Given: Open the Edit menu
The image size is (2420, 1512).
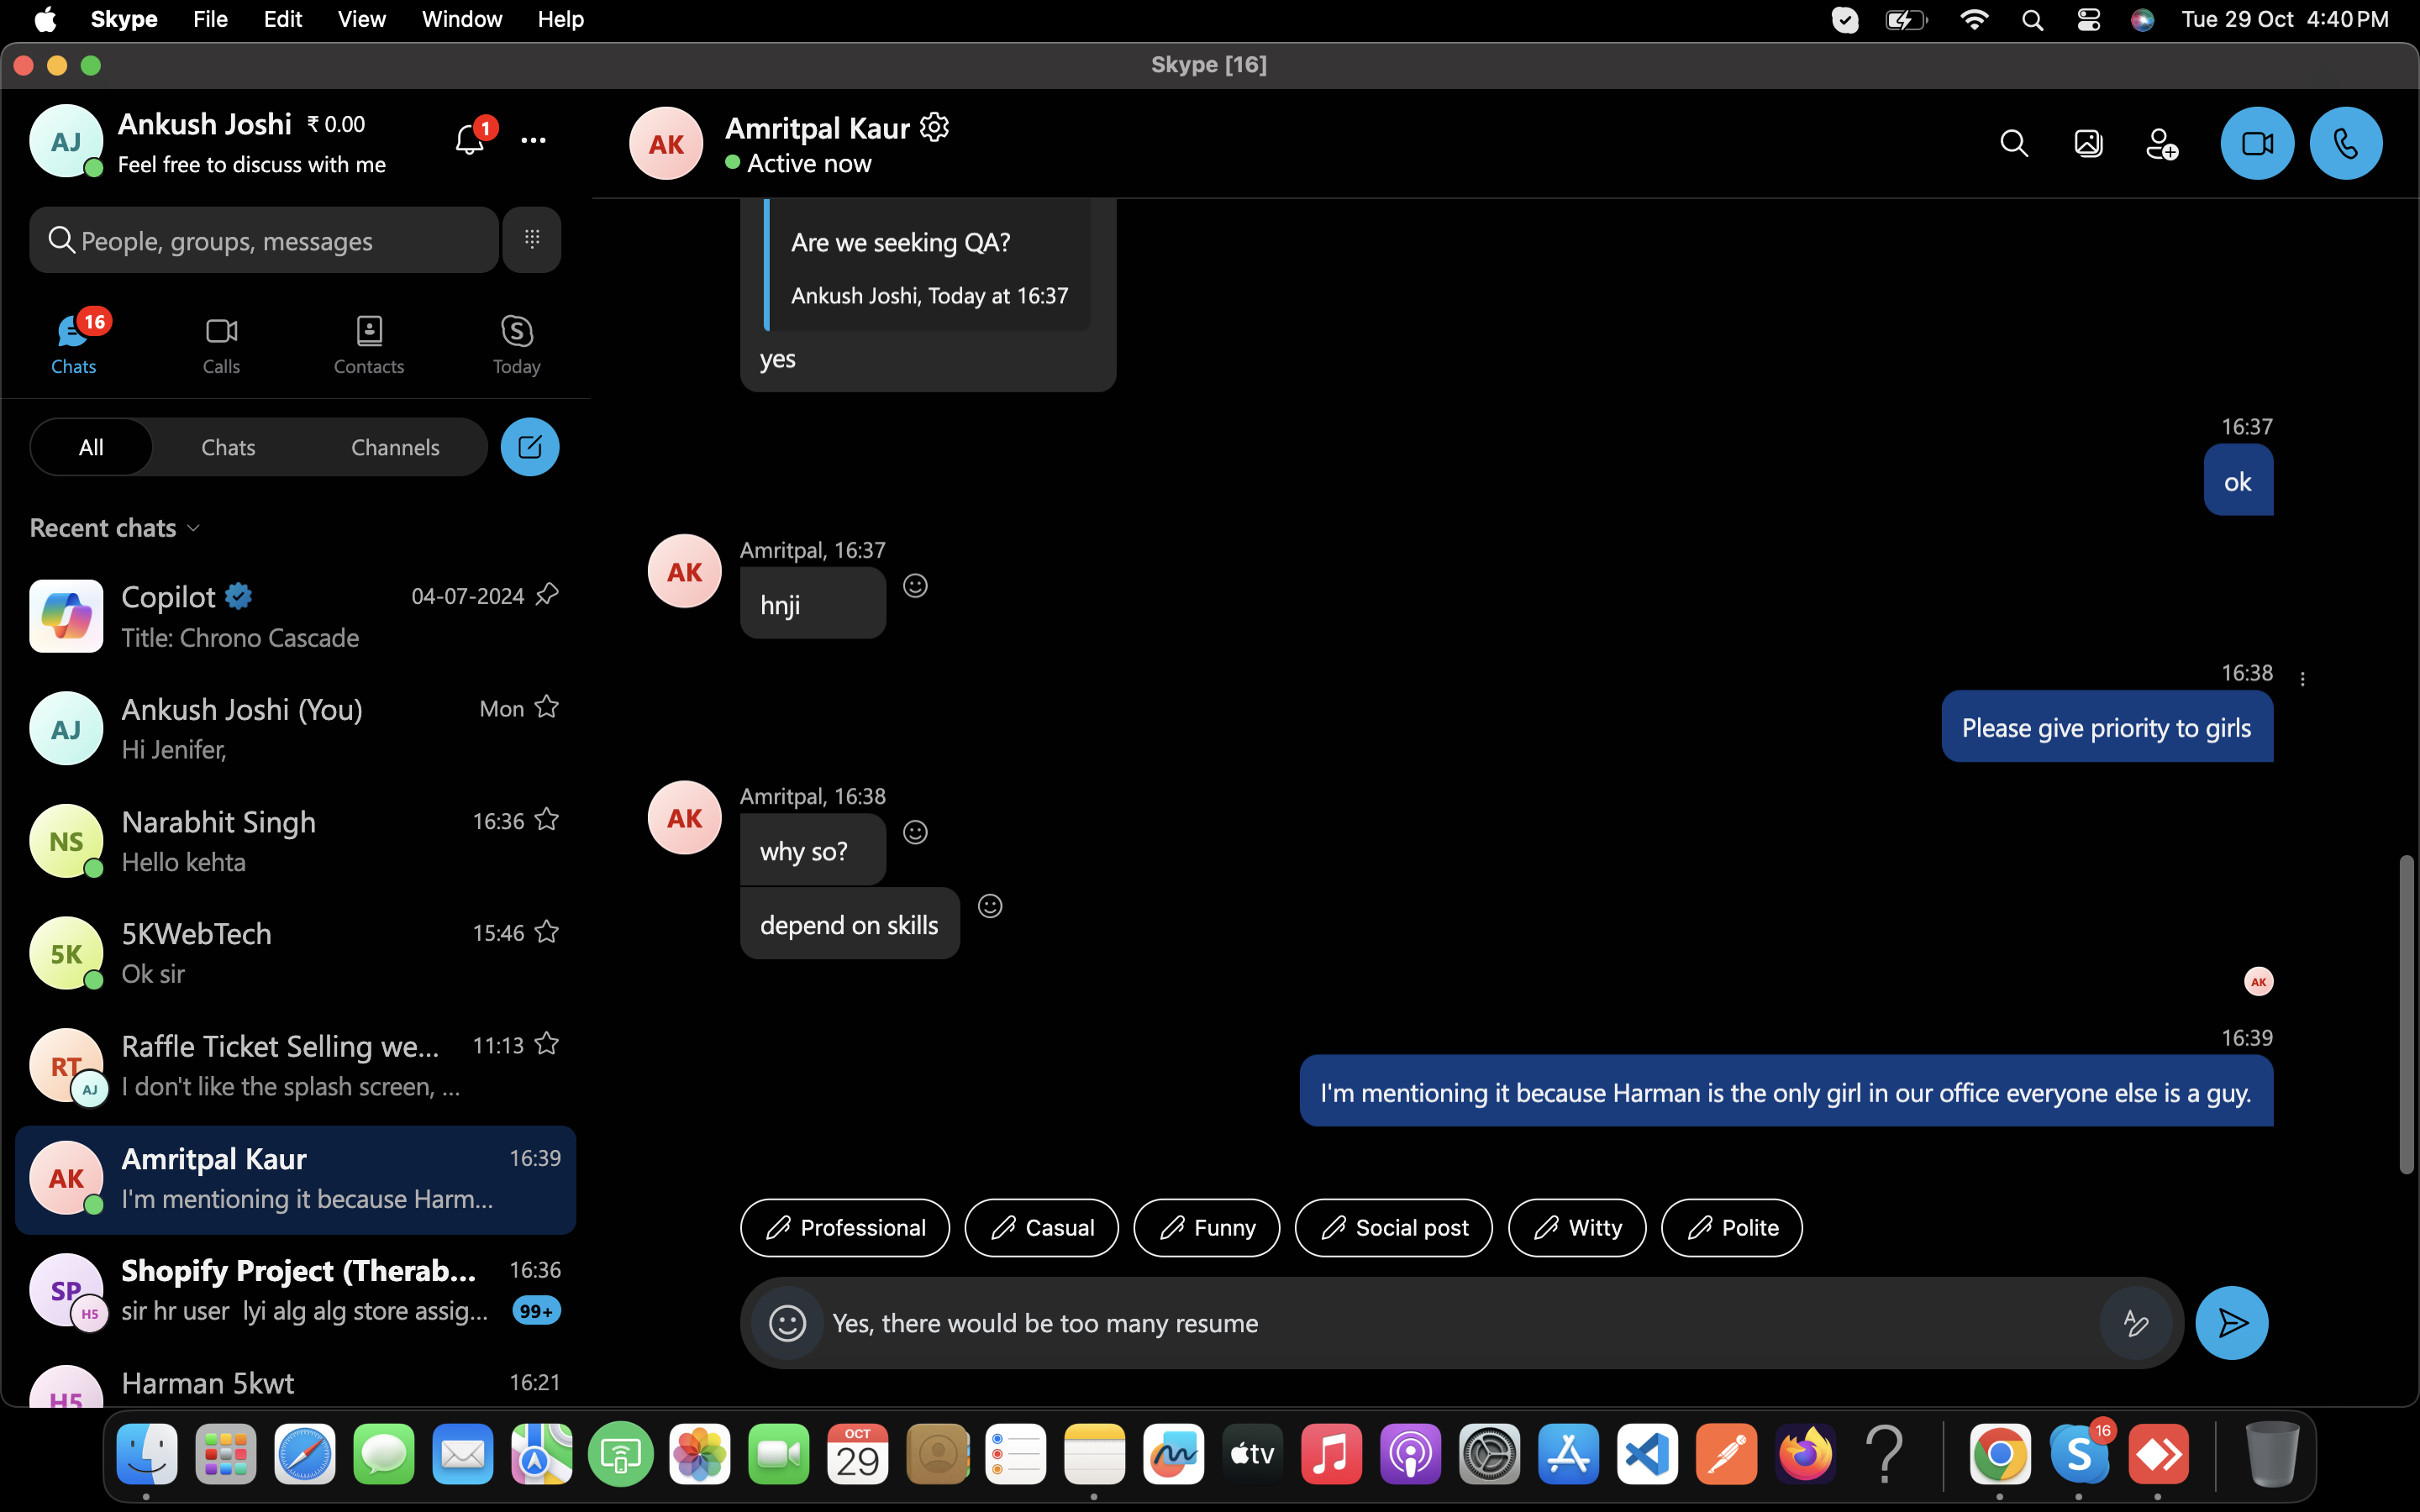Looking at the screenshot, I should coord(283,19).
